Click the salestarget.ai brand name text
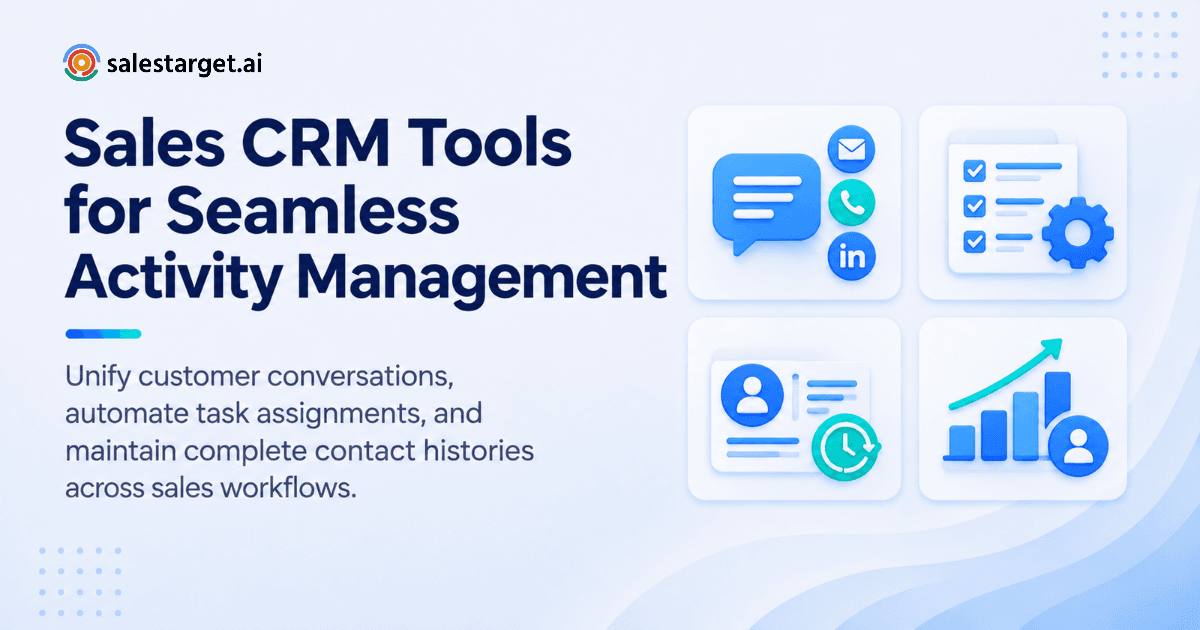Image resolution: width=1200 pixels, height=630 pixels. pos(185,64)
